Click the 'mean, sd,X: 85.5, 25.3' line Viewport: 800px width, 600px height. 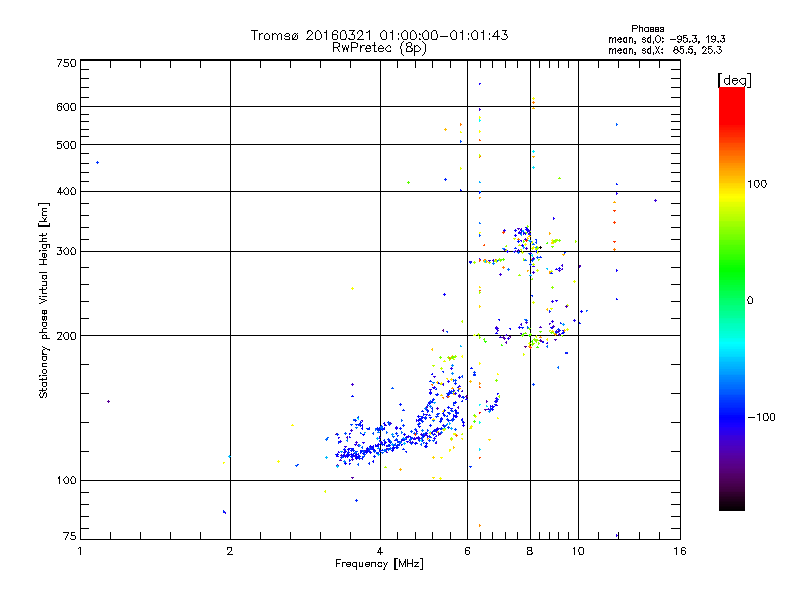(665, 50)
